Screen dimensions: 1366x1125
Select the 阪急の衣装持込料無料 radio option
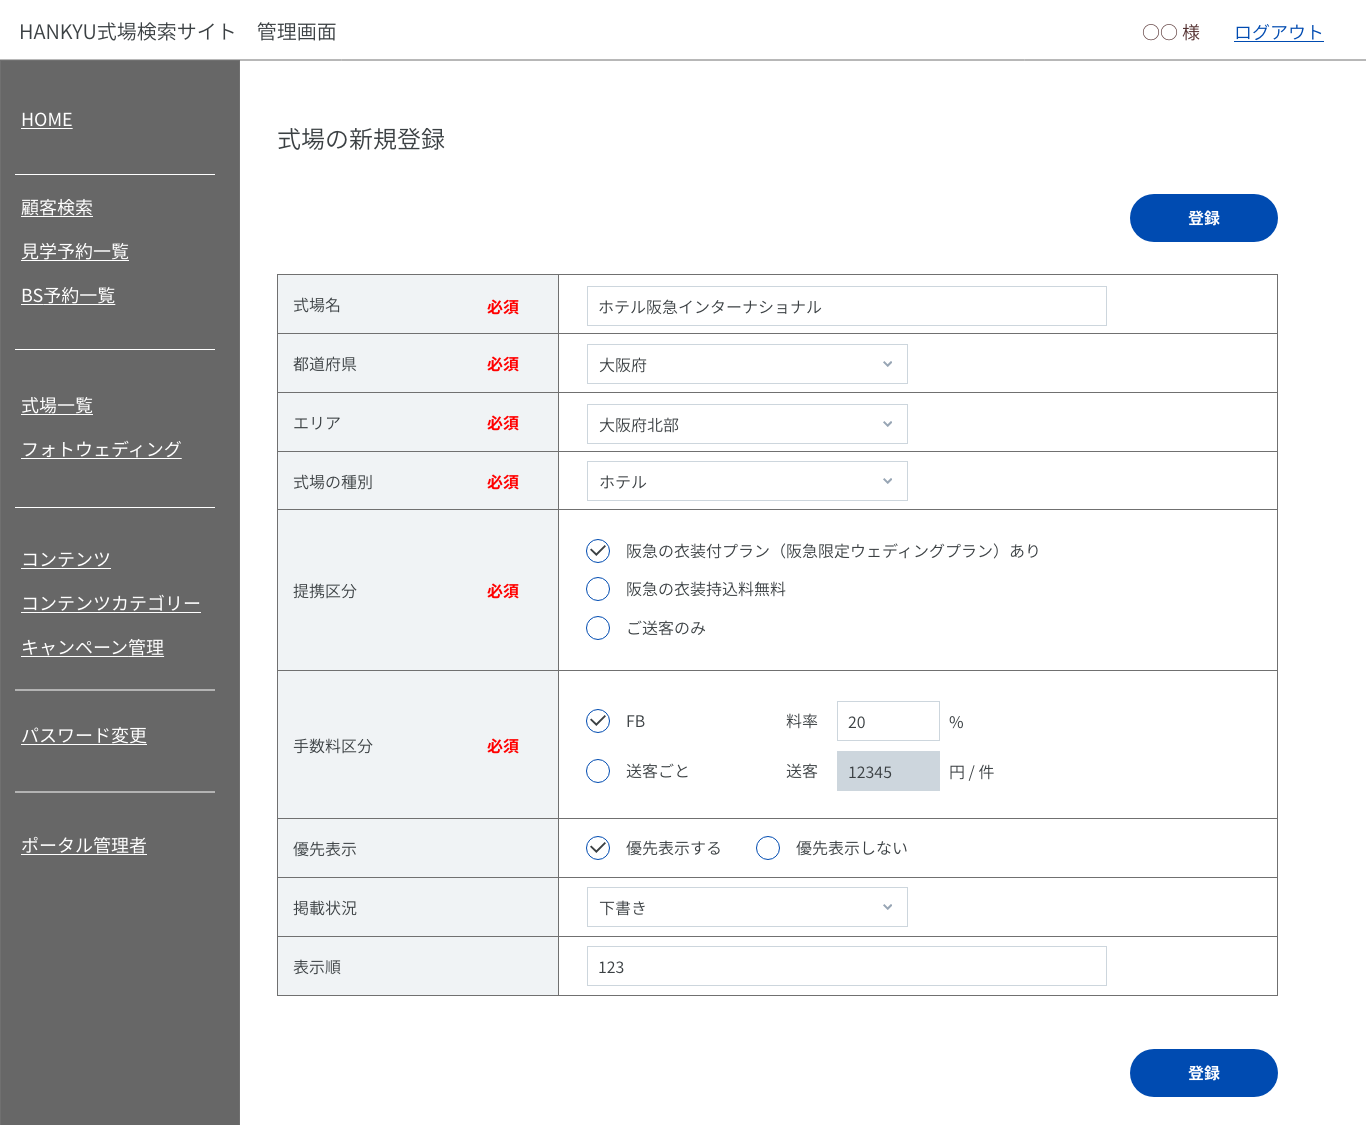598,589
